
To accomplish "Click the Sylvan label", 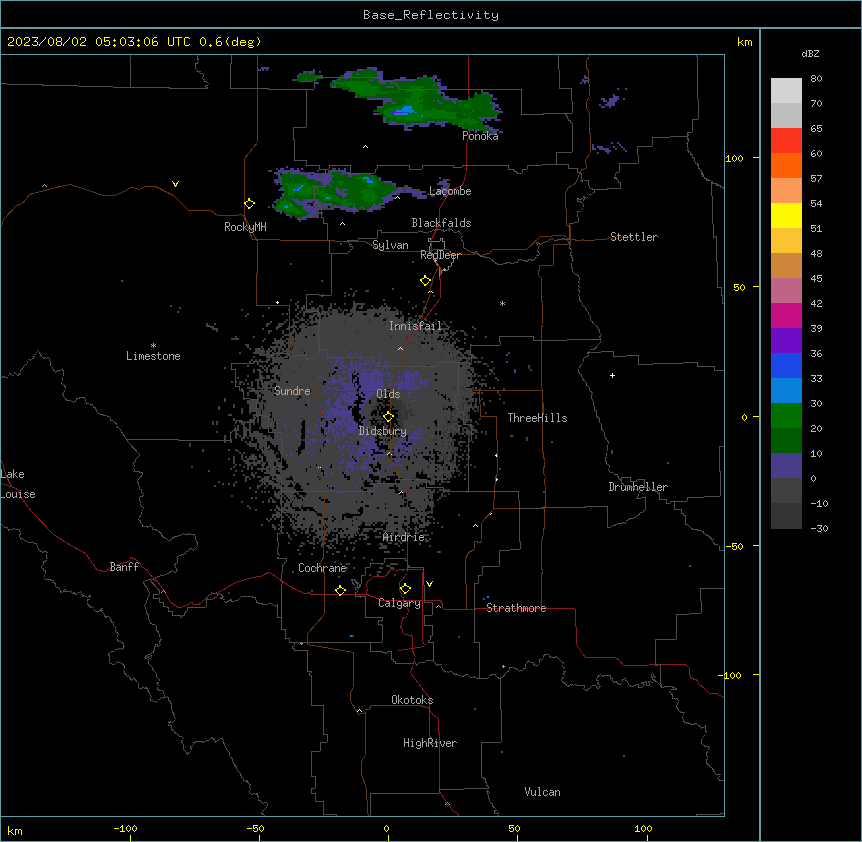I will click(x=390, y=245).
